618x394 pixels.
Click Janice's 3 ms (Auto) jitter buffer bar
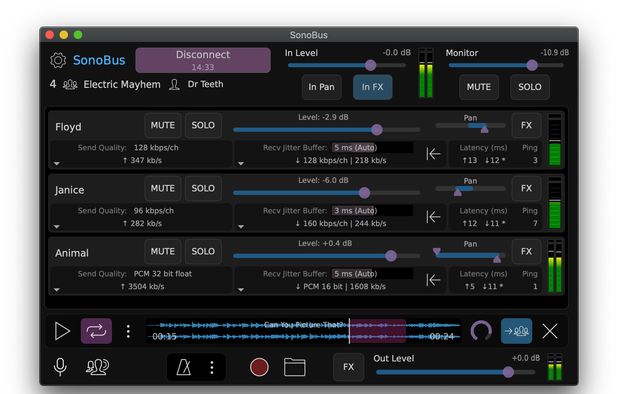click(372, 211)
